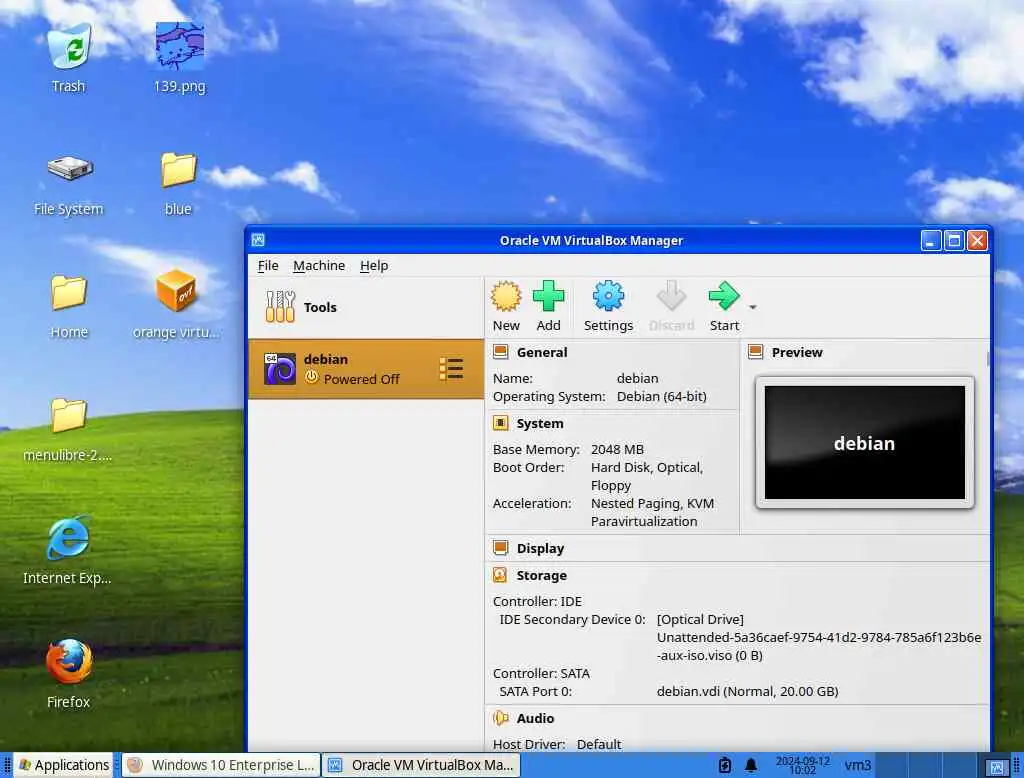Start the debian VM with green arrow
Image resolution: width=1024 pixels, height=778 pixels.
pyautogui.click(x=724, y=297)
